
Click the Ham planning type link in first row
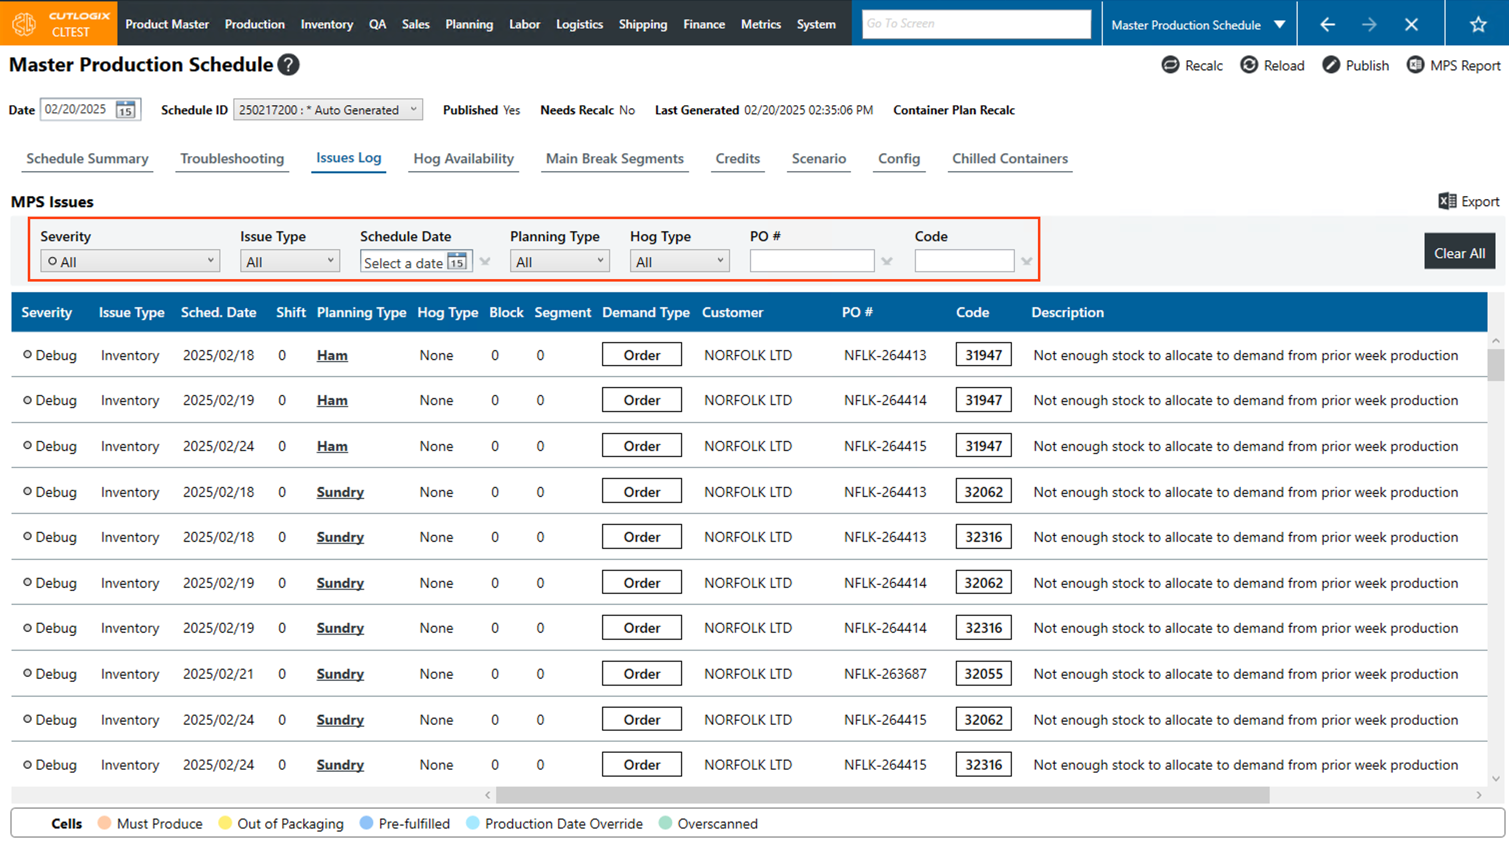pos(332,355)
